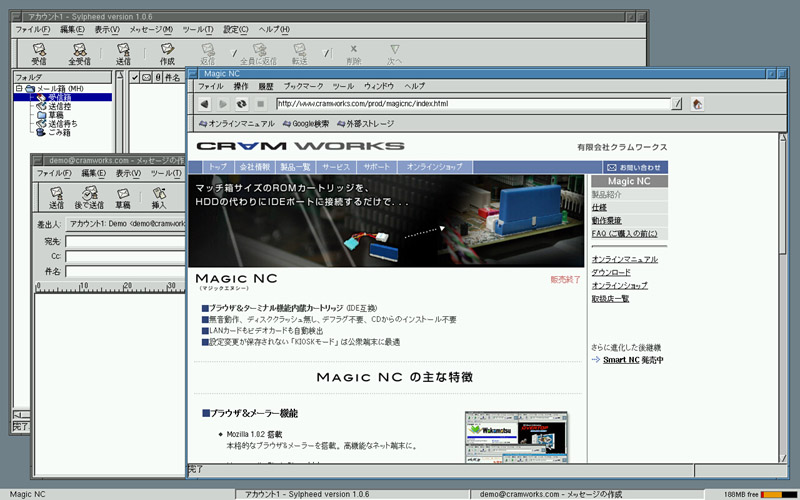Select the 送信控 sent folder
Image resolution: width=800 pixels, height=500 pixels.
coord(60,106)
